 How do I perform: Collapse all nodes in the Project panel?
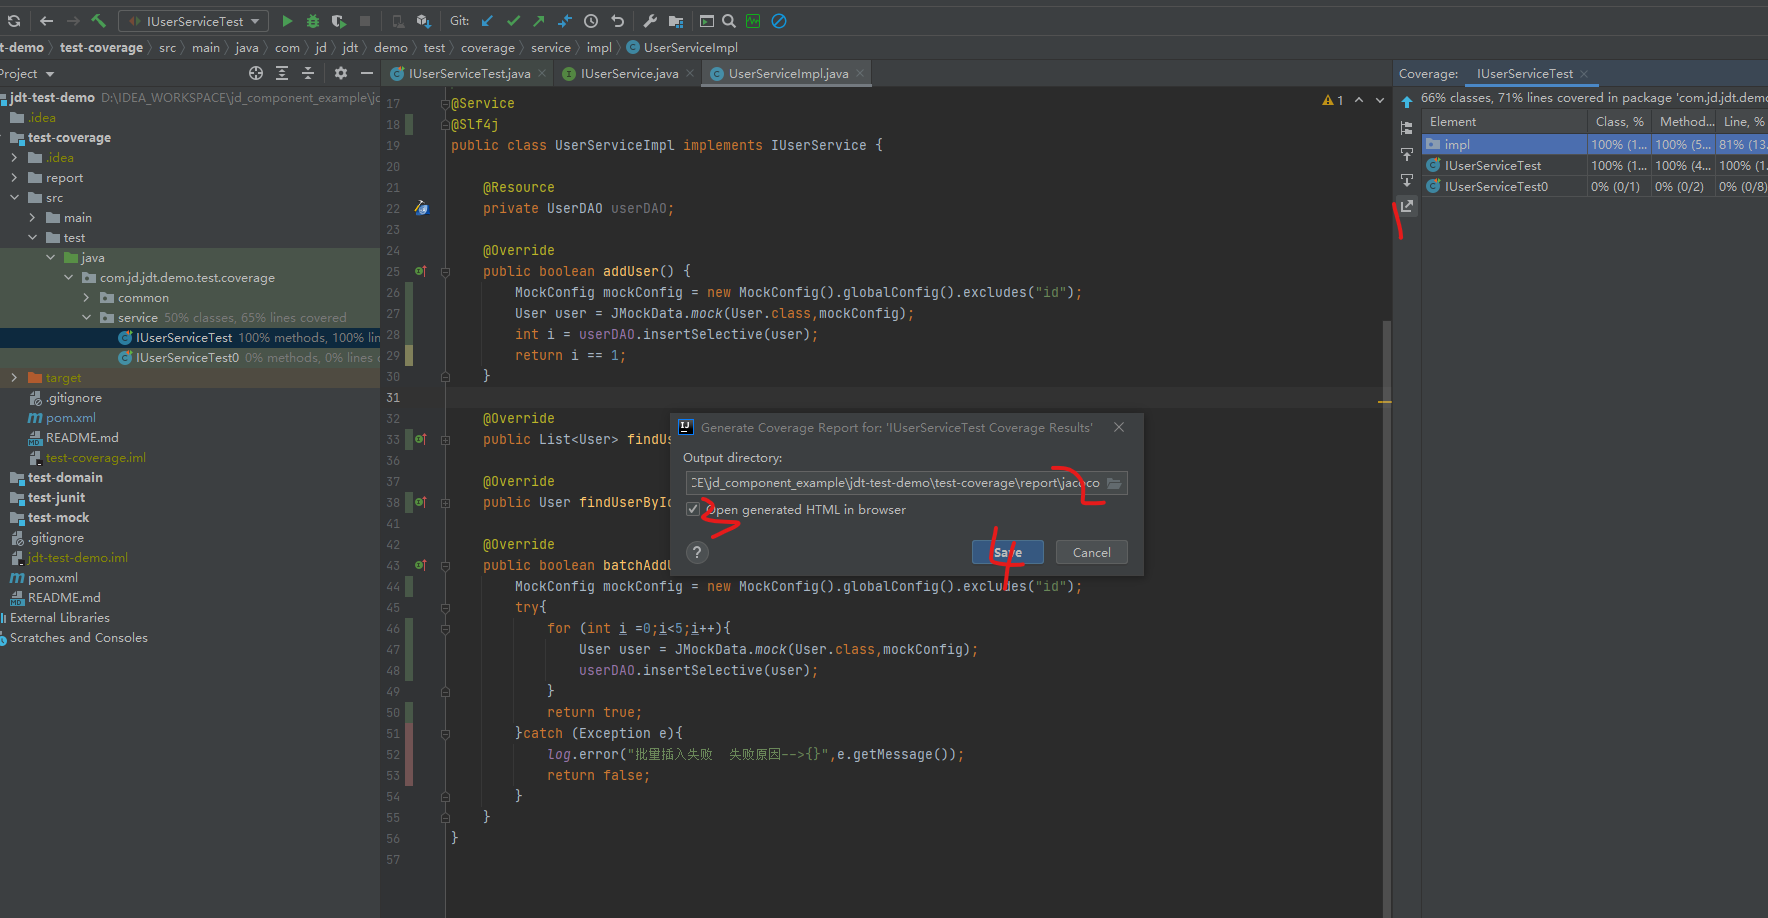tap(308, 73)
